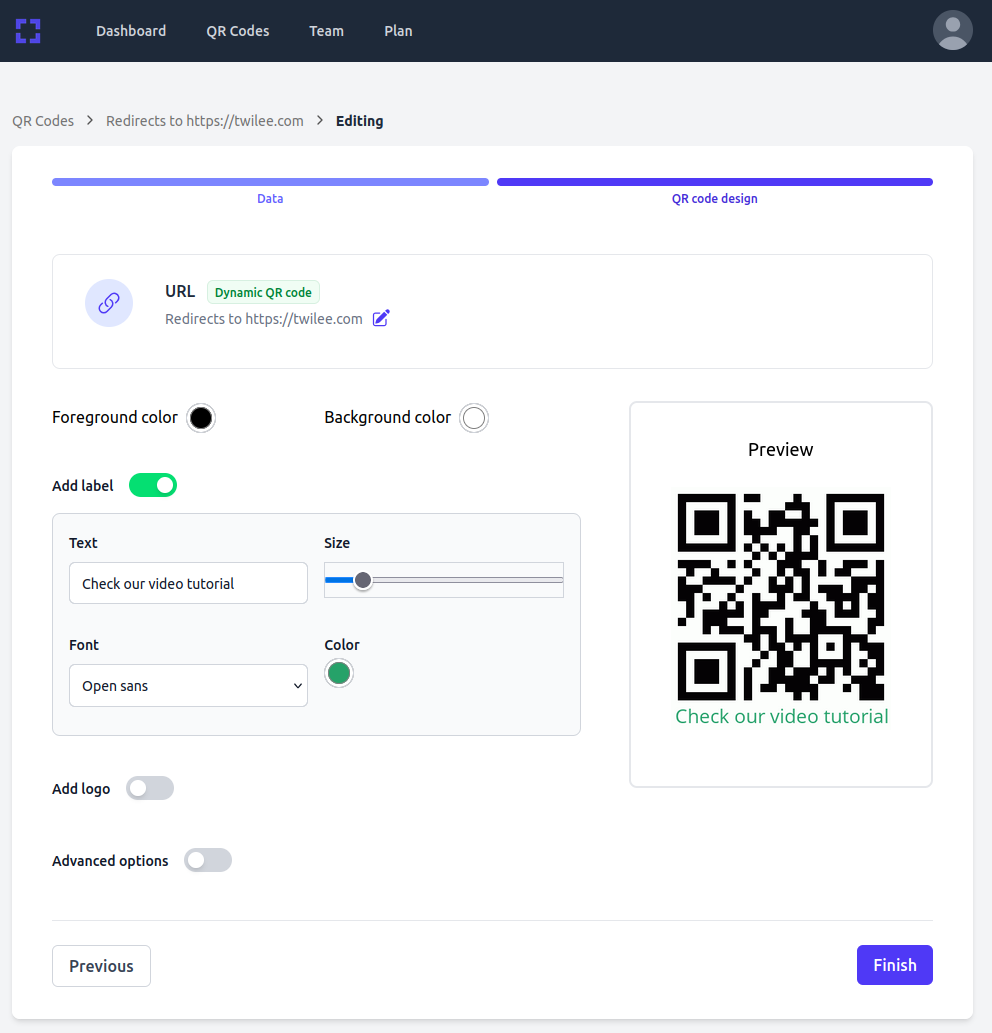Click the Dynamic QR code badge
Image resolution: width=992 pixels, height=1033 pixels.
pos(263,293)
